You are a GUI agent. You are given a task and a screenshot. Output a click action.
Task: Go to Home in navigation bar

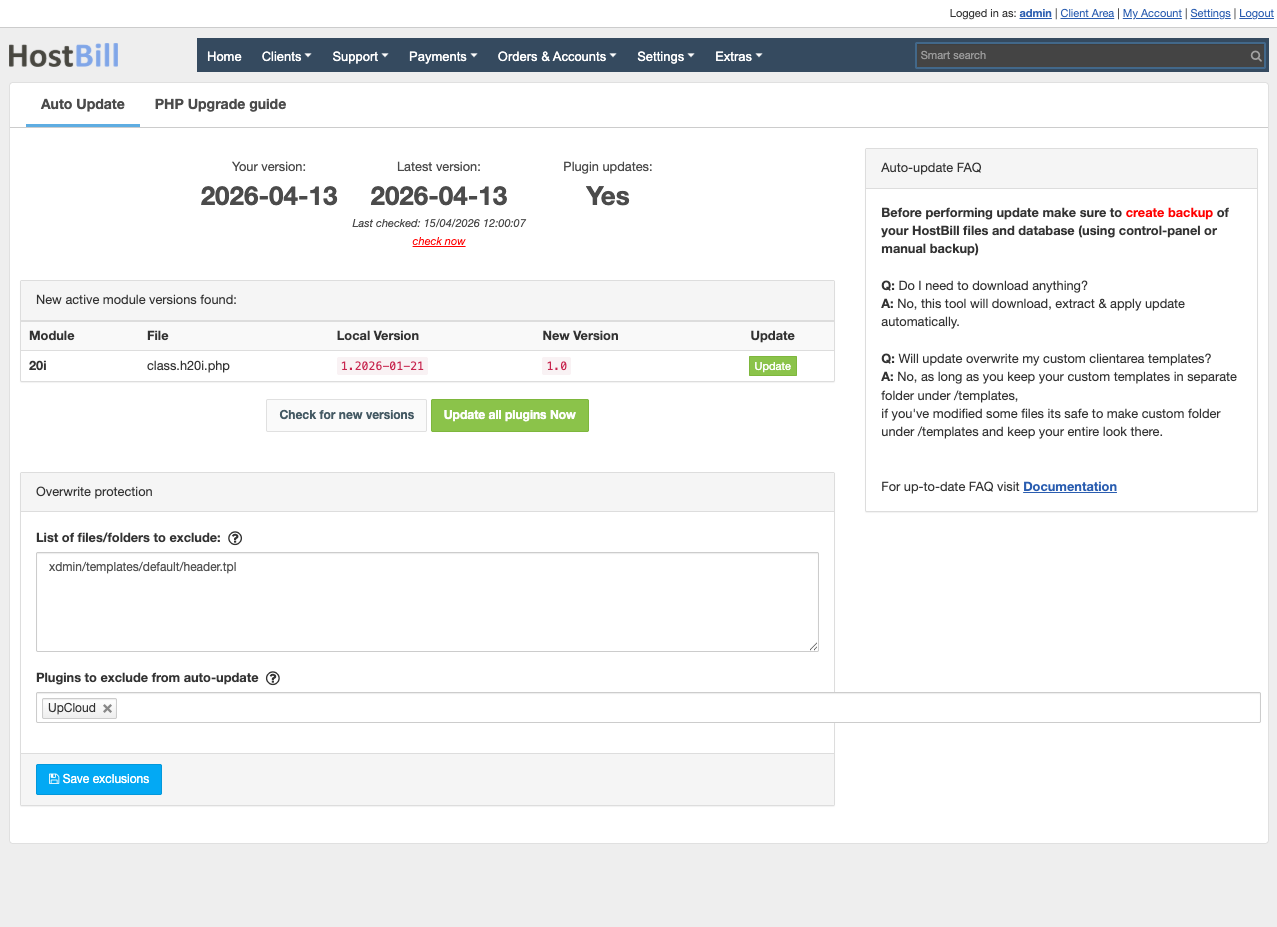pos(224,56)
